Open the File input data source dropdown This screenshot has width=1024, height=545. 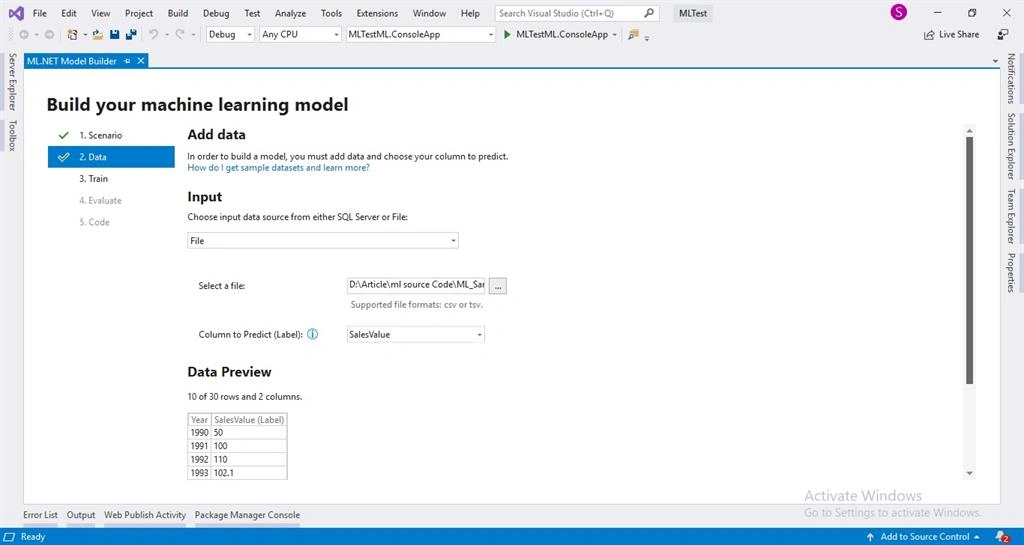tap(323, 241)
